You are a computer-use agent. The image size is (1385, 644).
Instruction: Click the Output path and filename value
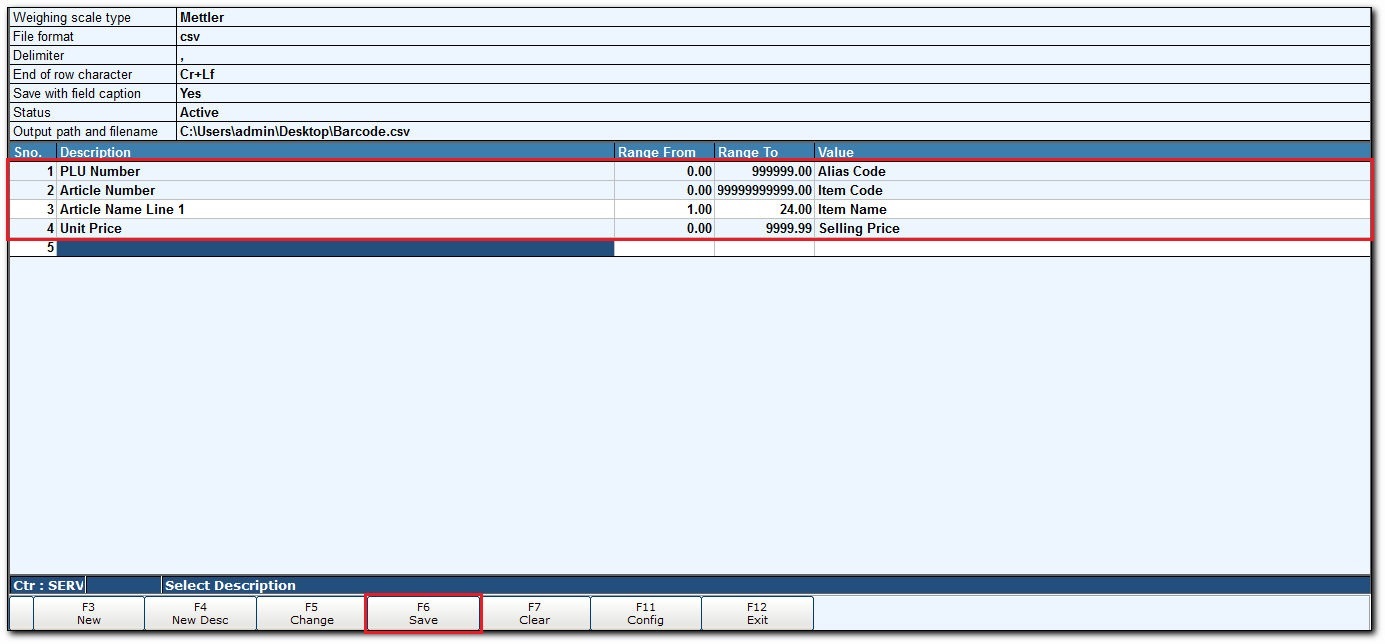coord(295,131)
